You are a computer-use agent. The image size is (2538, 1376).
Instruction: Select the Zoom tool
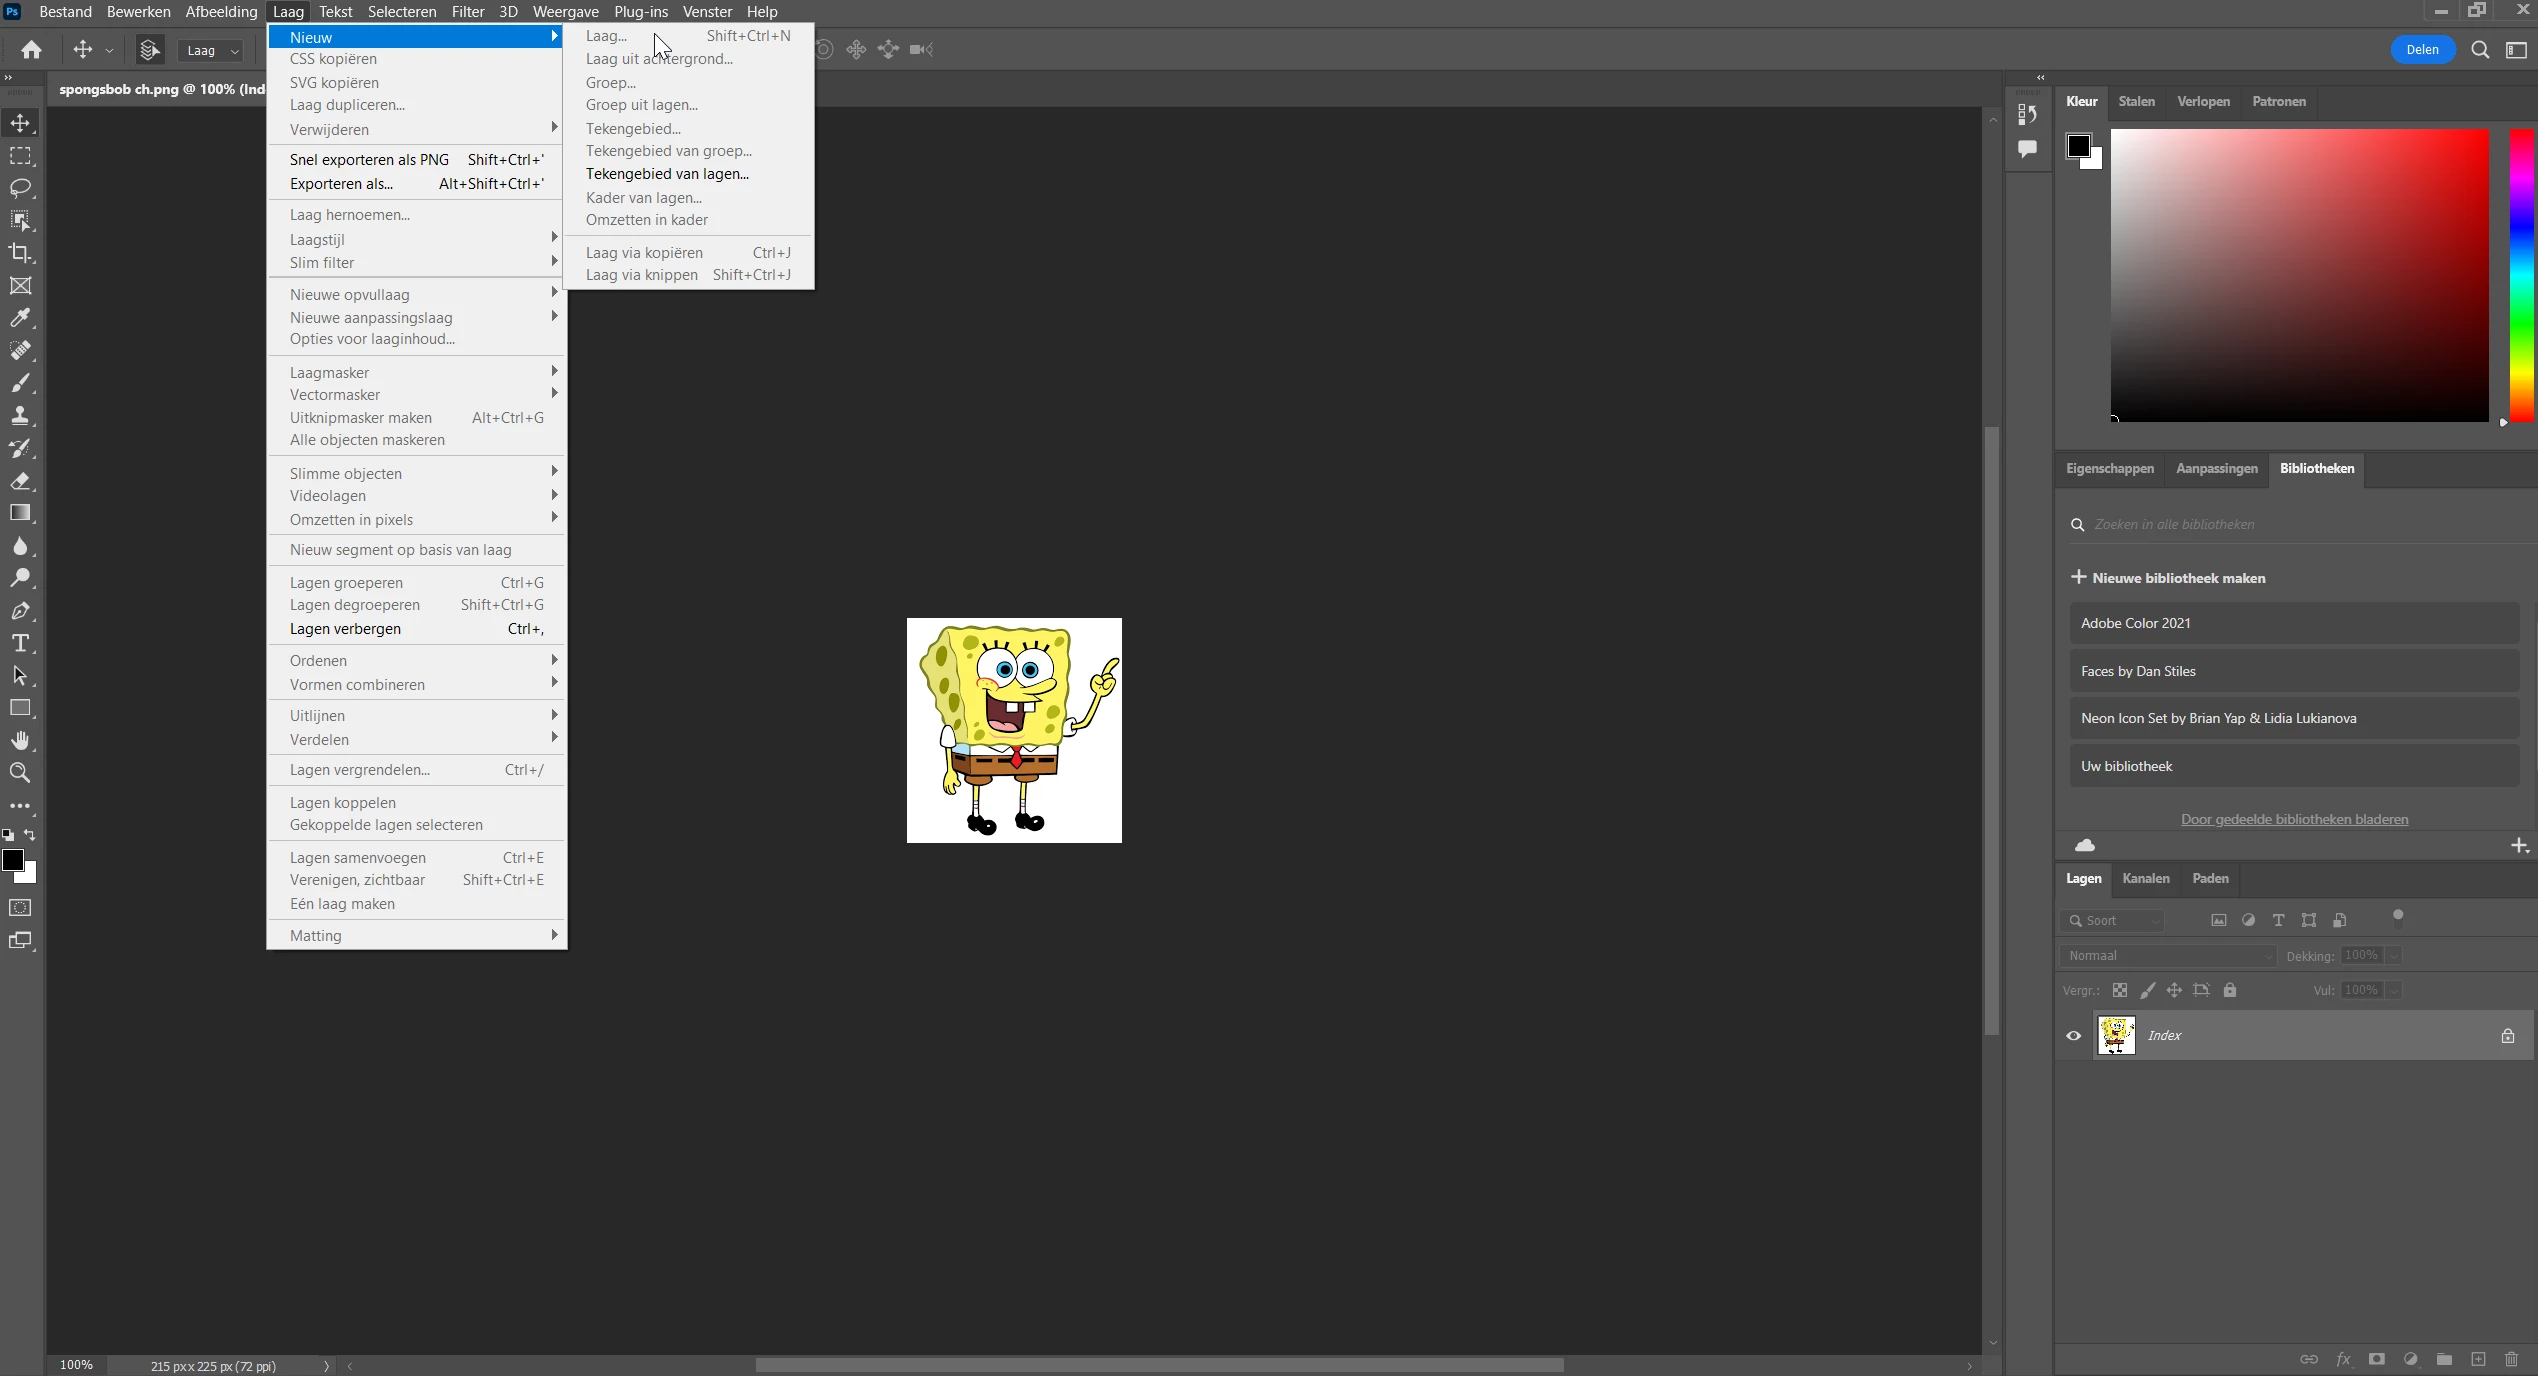point(20,773)
